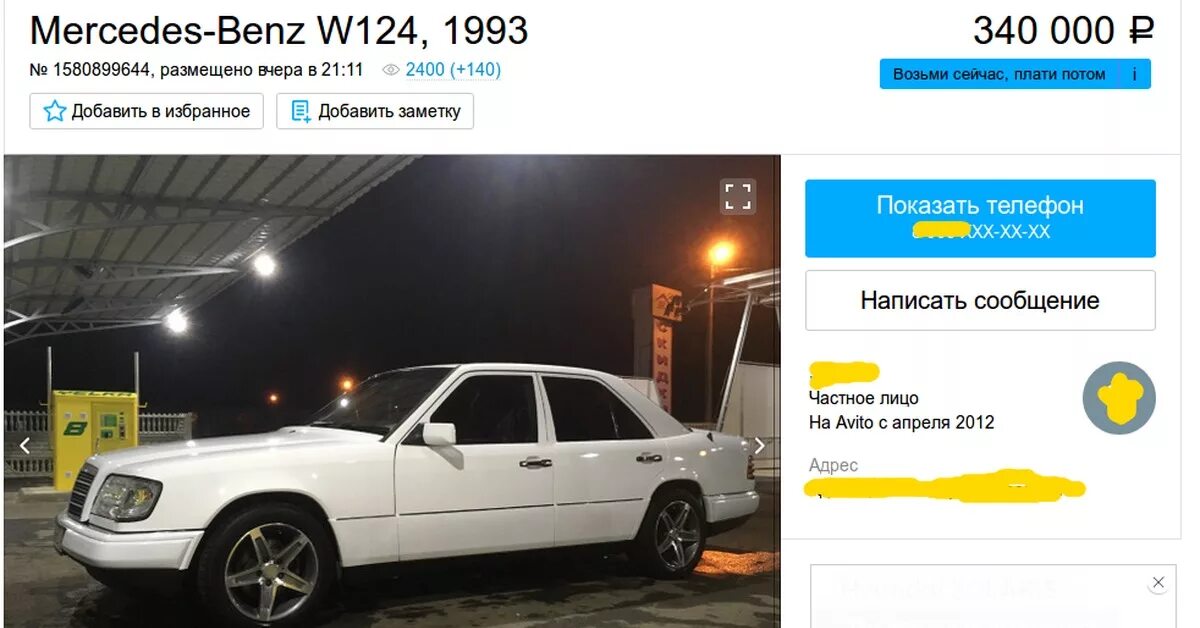This screenshot has width=1200, height=628.
Task: Open the Возьми сейчас, плати потом banner
Action: [x=1015, y=74]
